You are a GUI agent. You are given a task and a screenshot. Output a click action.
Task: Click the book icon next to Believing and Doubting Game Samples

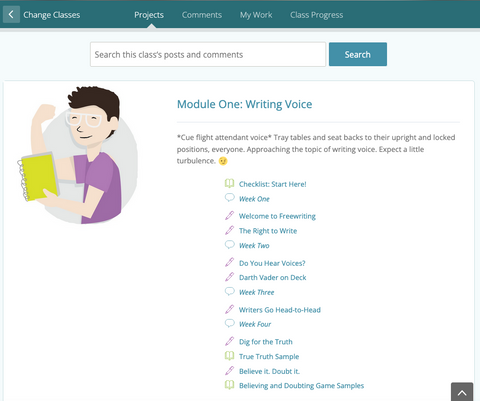(229, 385)
